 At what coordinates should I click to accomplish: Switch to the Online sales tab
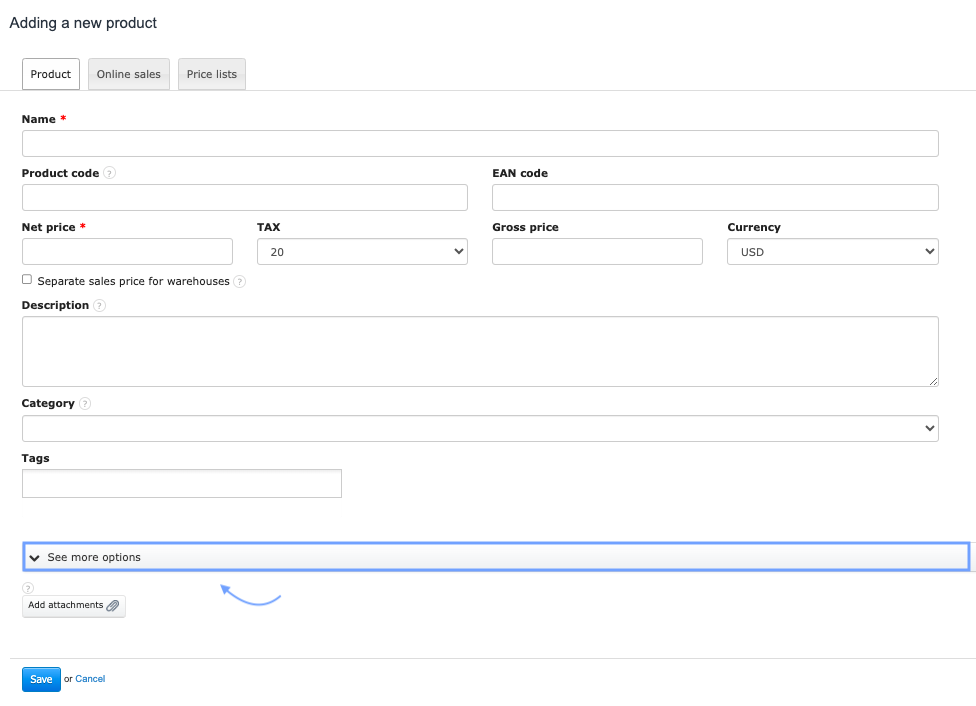[x=128, y=75]
